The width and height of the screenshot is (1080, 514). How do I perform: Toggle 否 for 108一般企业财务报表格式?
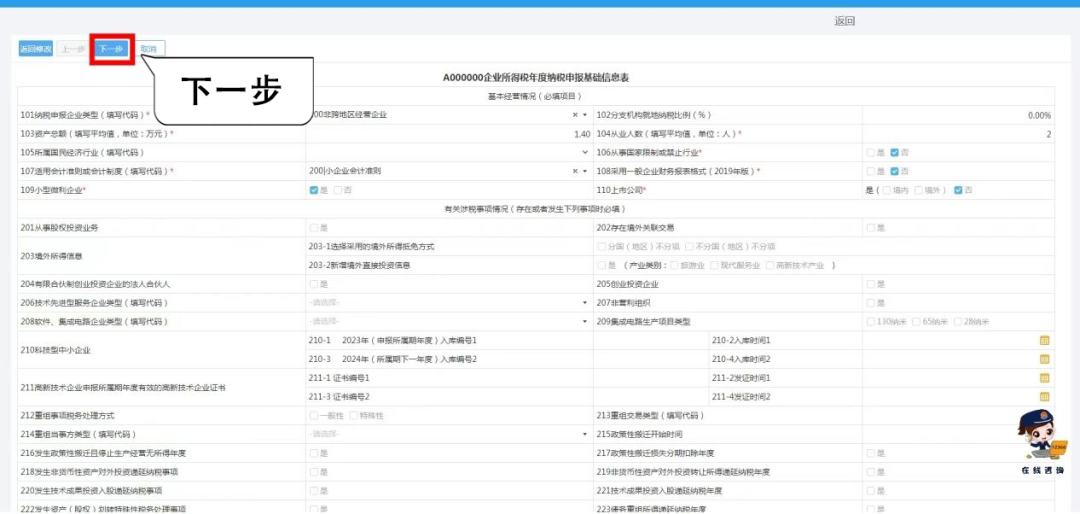pyautogui.click(x=895, y=171)
